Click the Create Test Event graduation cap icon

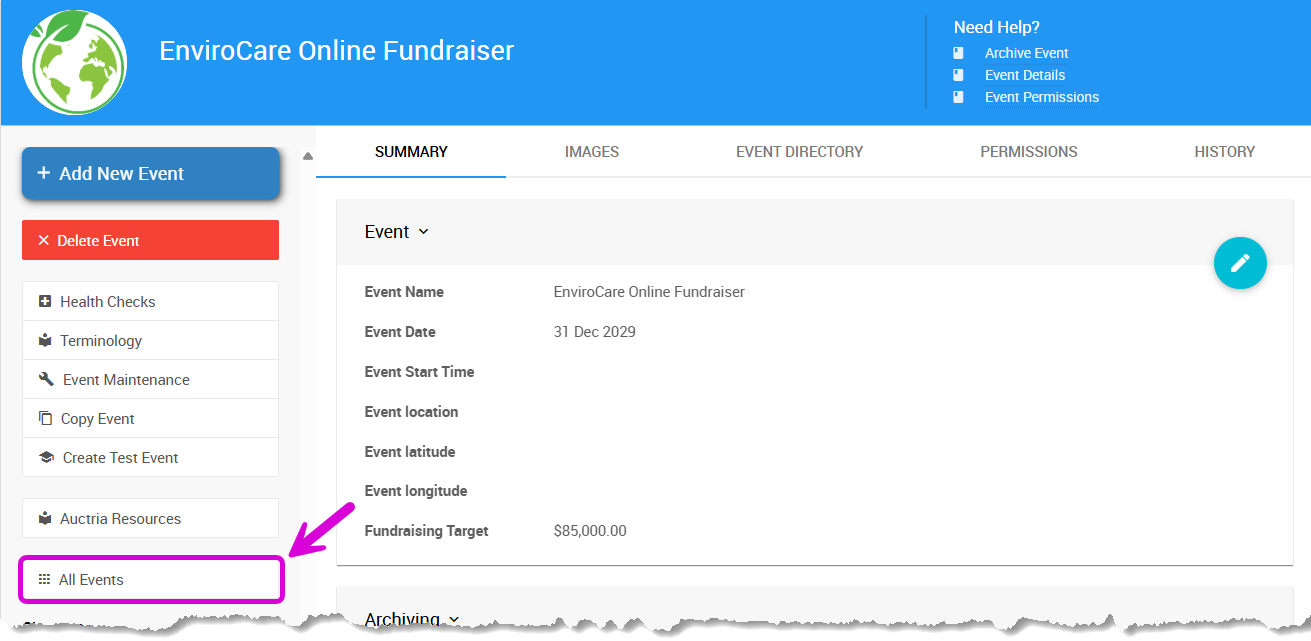(x=46, y=457)
